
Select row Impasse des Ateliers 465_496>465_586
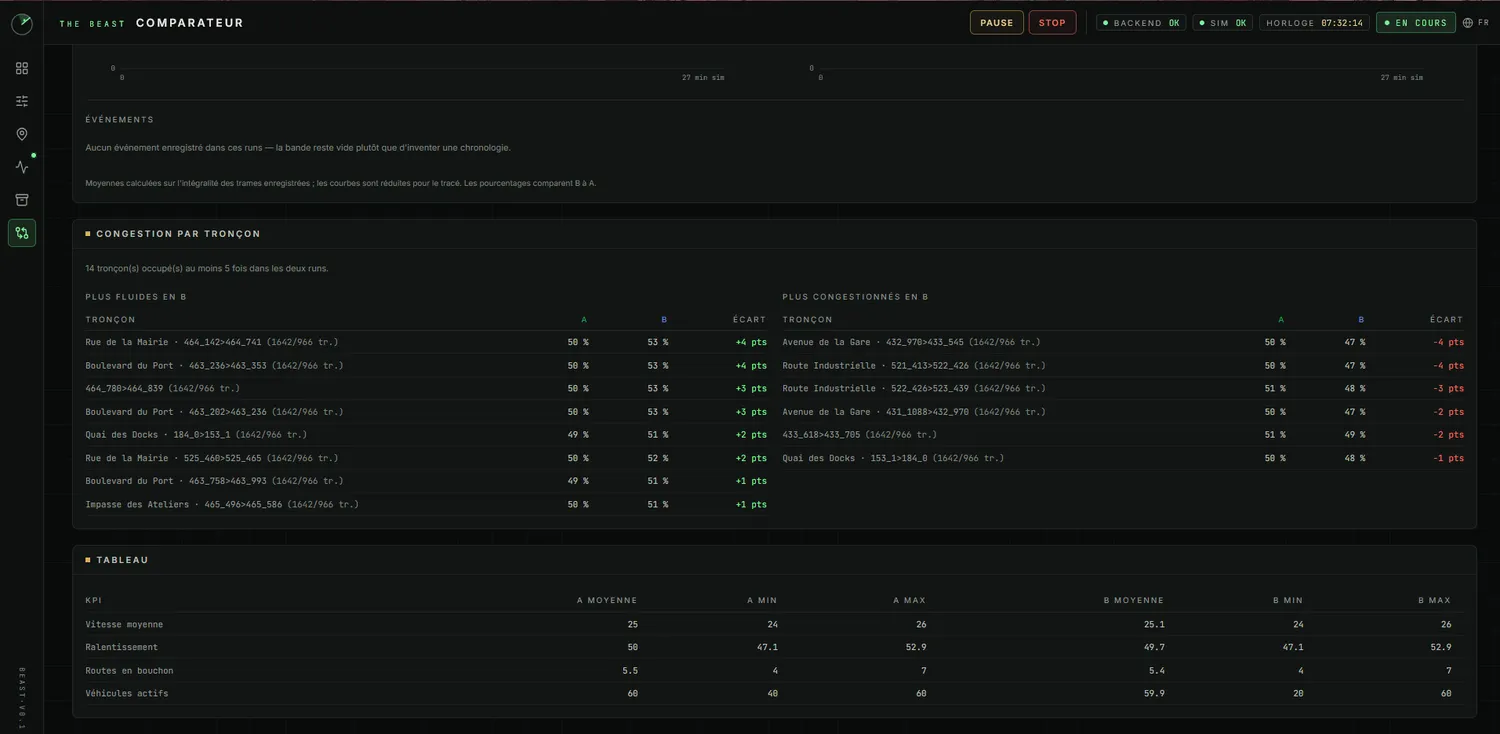point(426,504)
